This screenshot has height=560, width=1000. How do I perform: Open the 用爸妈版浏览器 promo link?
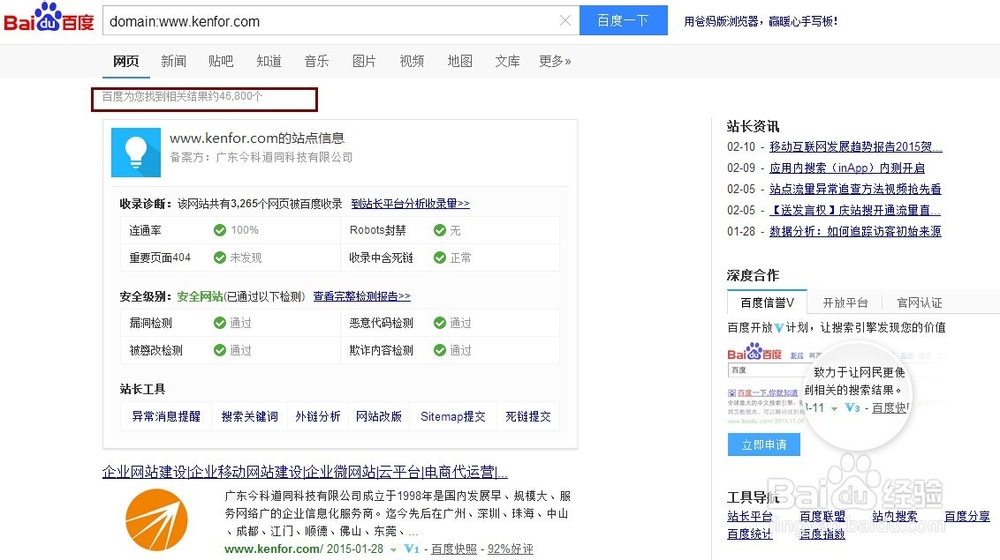(761, 21)
